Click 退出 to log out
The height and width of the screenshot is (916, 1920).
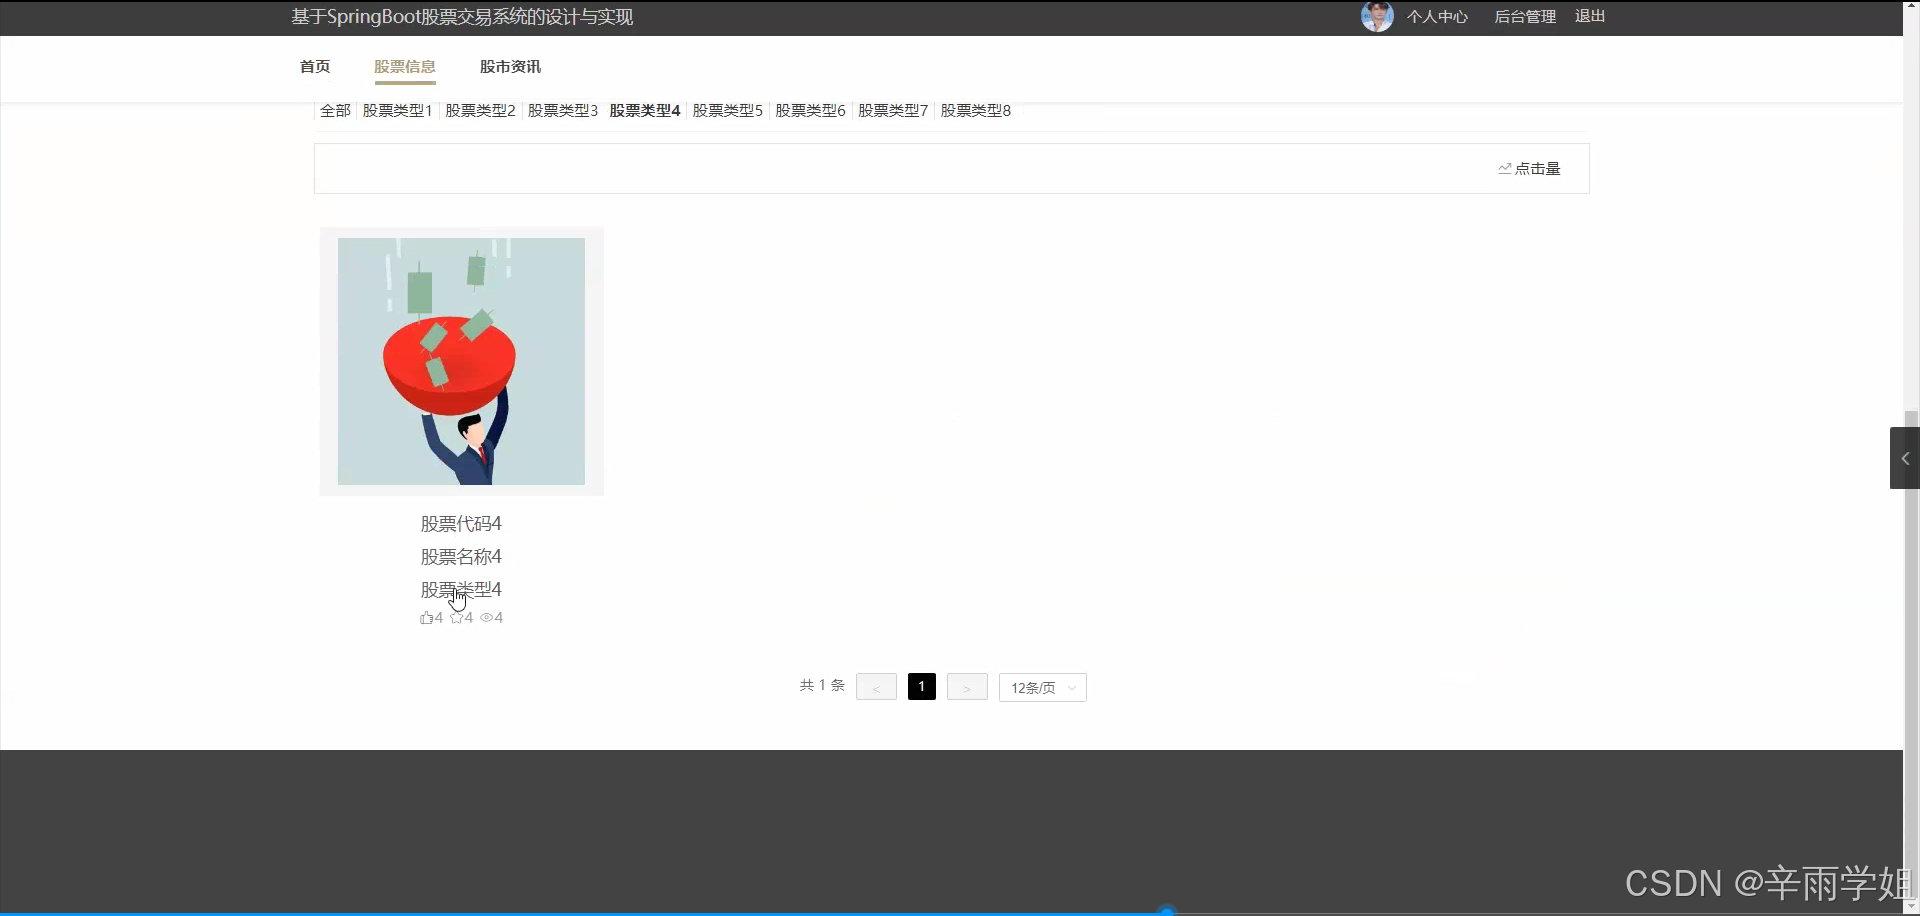point(1590,16)
